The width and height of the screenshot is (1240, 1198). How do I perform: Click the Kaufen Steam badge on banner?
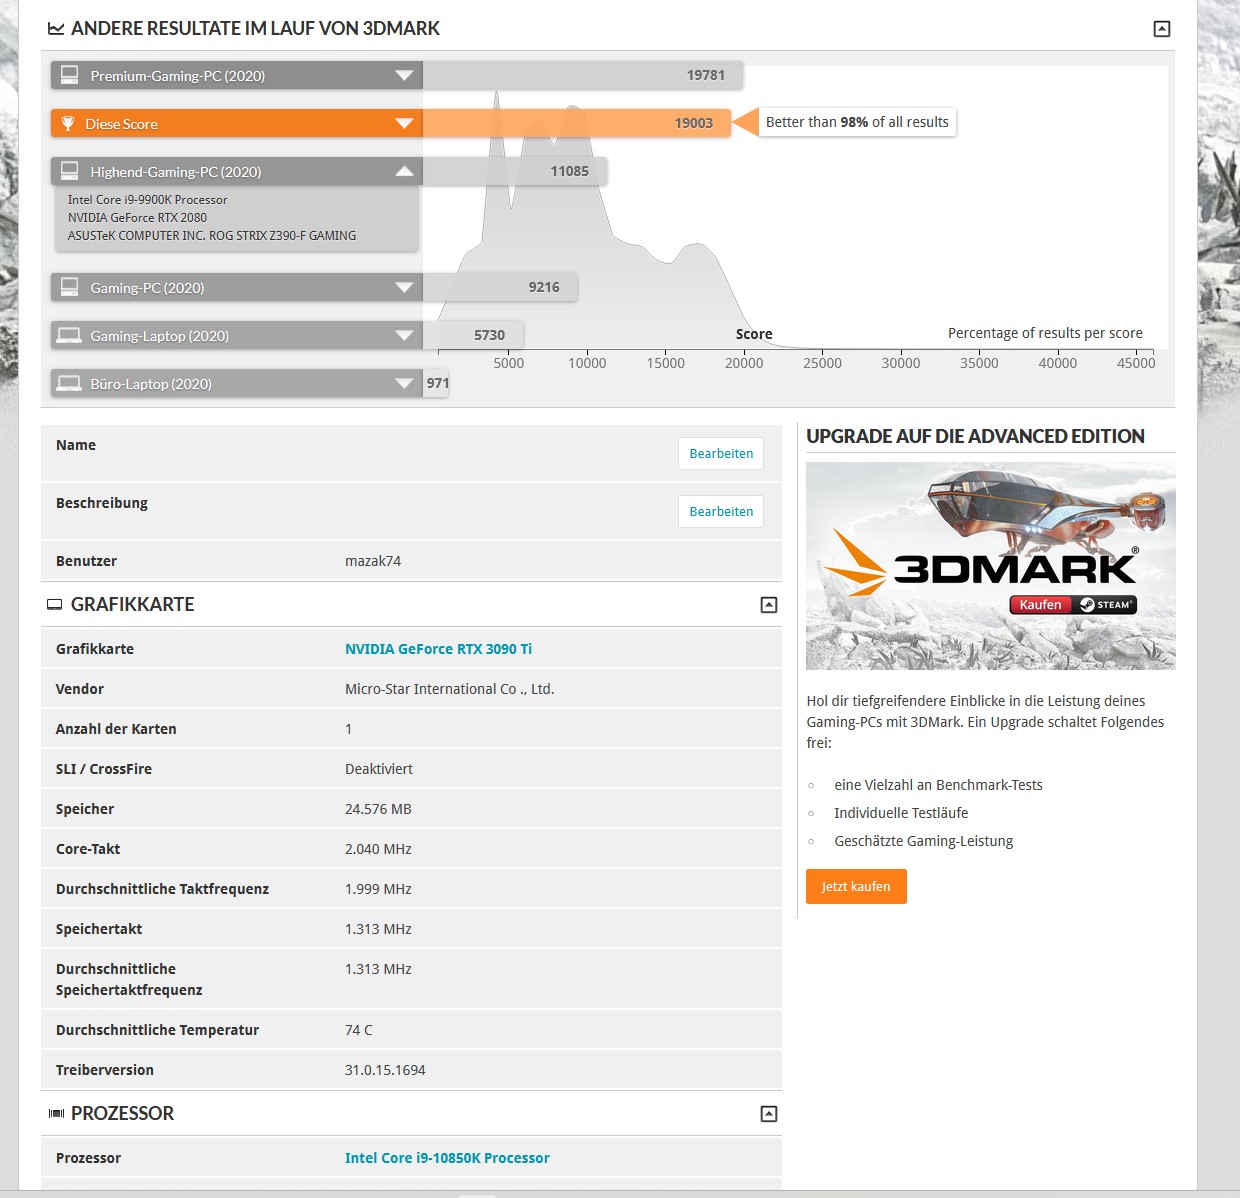tap(1073, 605)
